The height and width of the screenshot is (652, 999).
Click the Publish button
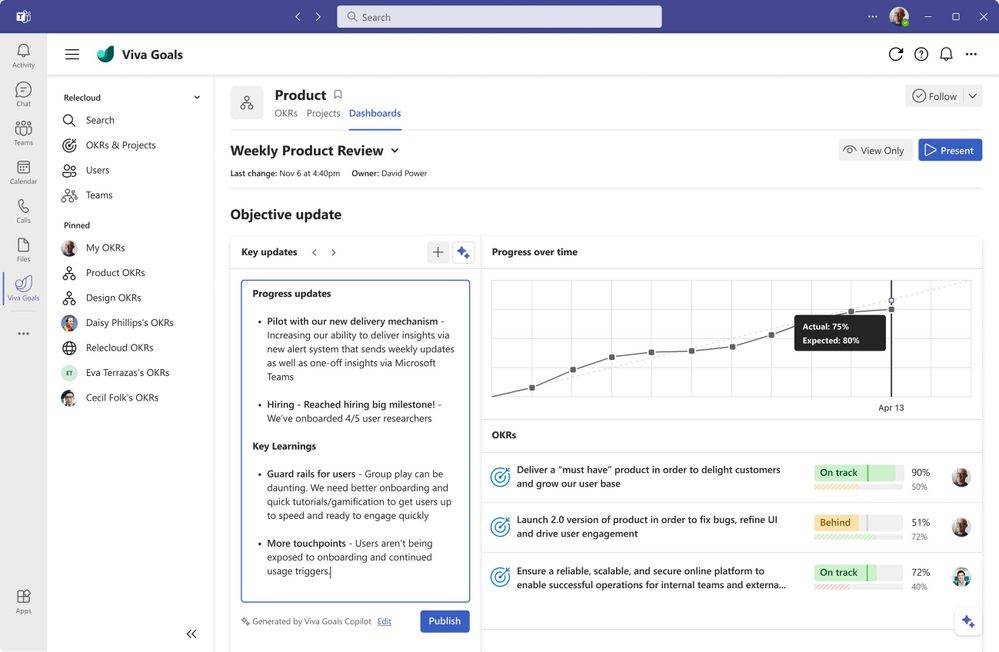[444, 621]
